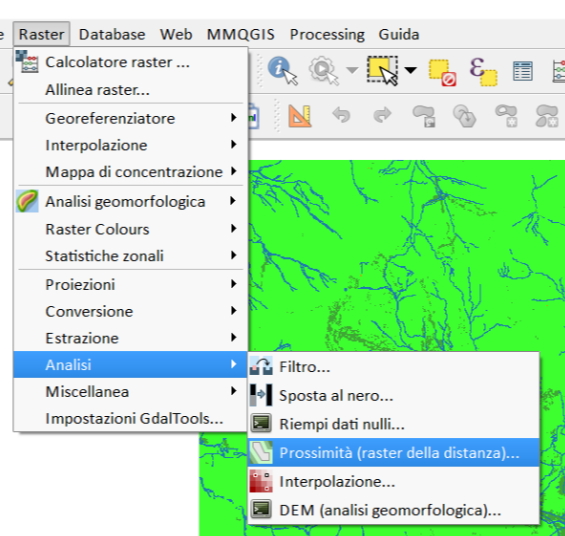Open Select by expression tool
Image resolution: width=565 pixels, height=536 pixels.
click(483, 71)
